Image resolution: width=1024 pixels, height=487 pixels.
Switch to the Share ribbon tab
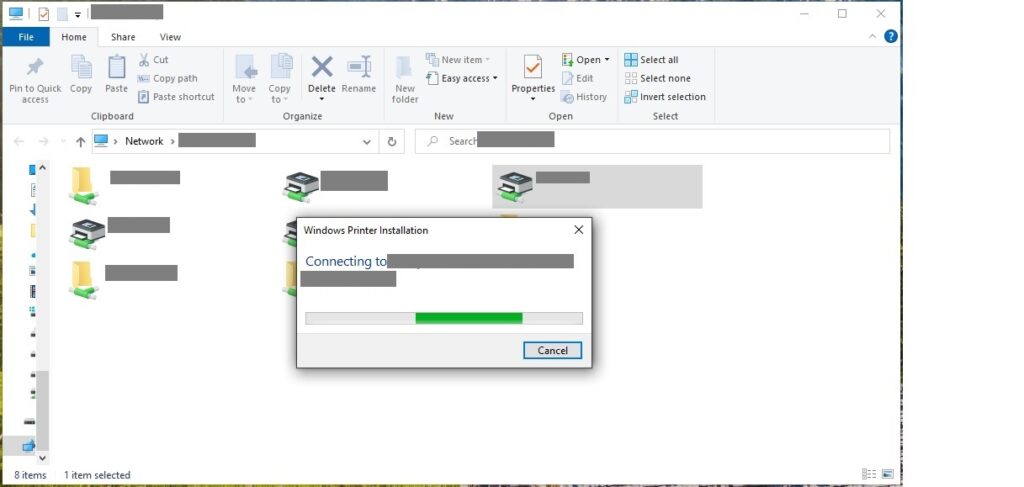pyautogui.click(x=123, y=37)
